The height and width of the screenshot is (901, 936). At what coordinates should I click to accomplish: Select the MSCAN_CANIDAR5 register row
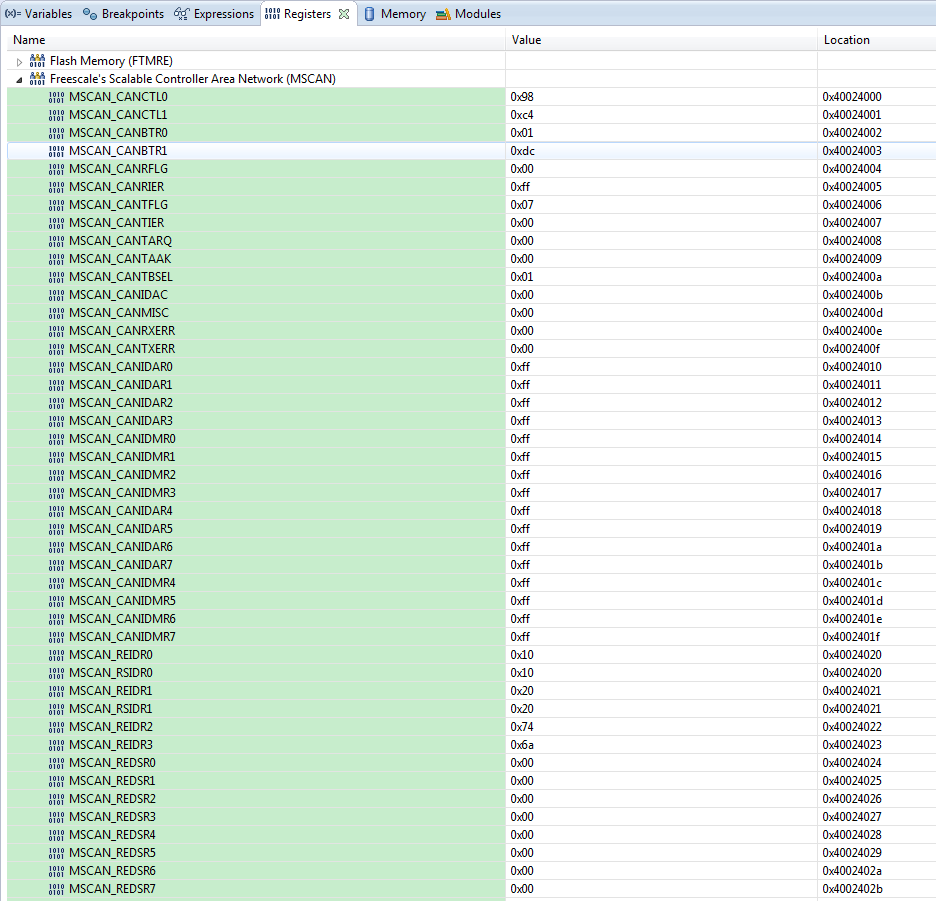coord(472,529)
